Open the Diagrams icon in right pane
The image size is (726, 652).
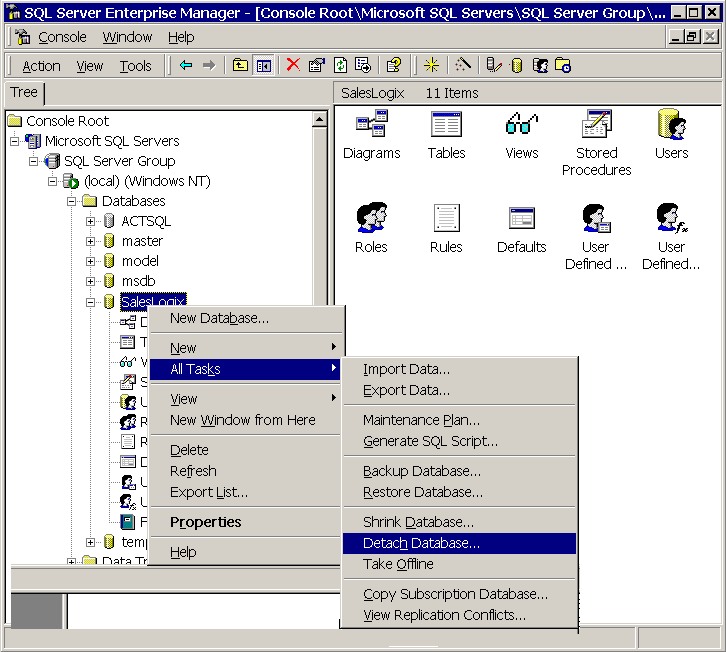[x=372, y=124]
